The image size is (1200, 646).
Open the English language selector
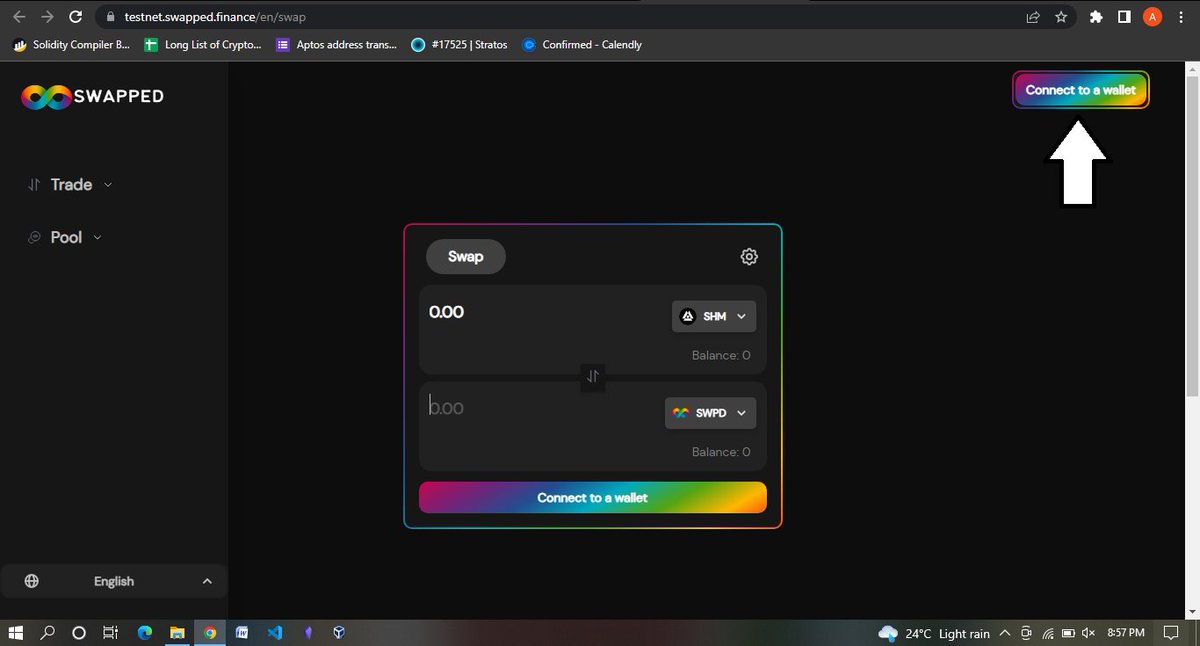[x=114, y=581]
